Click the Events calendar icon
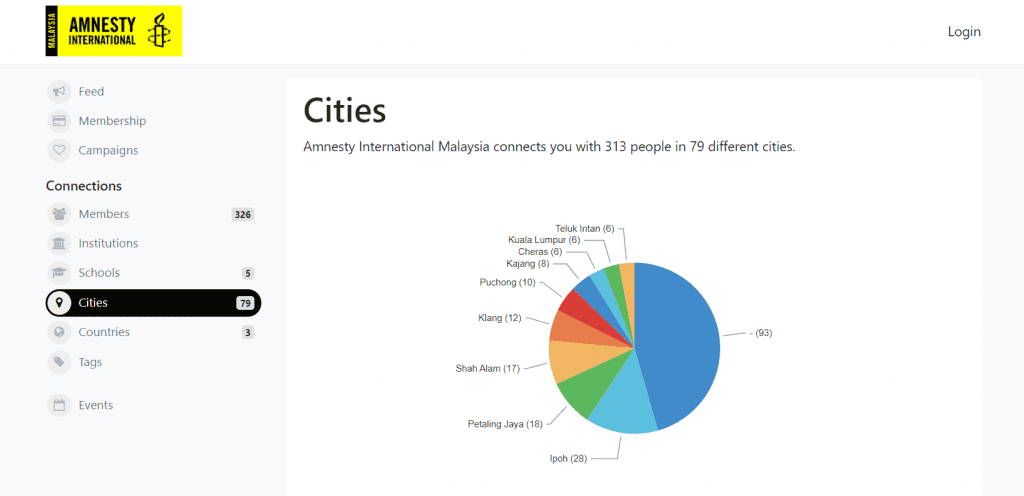Viewport: 1024px width, 496px height. 59,405
